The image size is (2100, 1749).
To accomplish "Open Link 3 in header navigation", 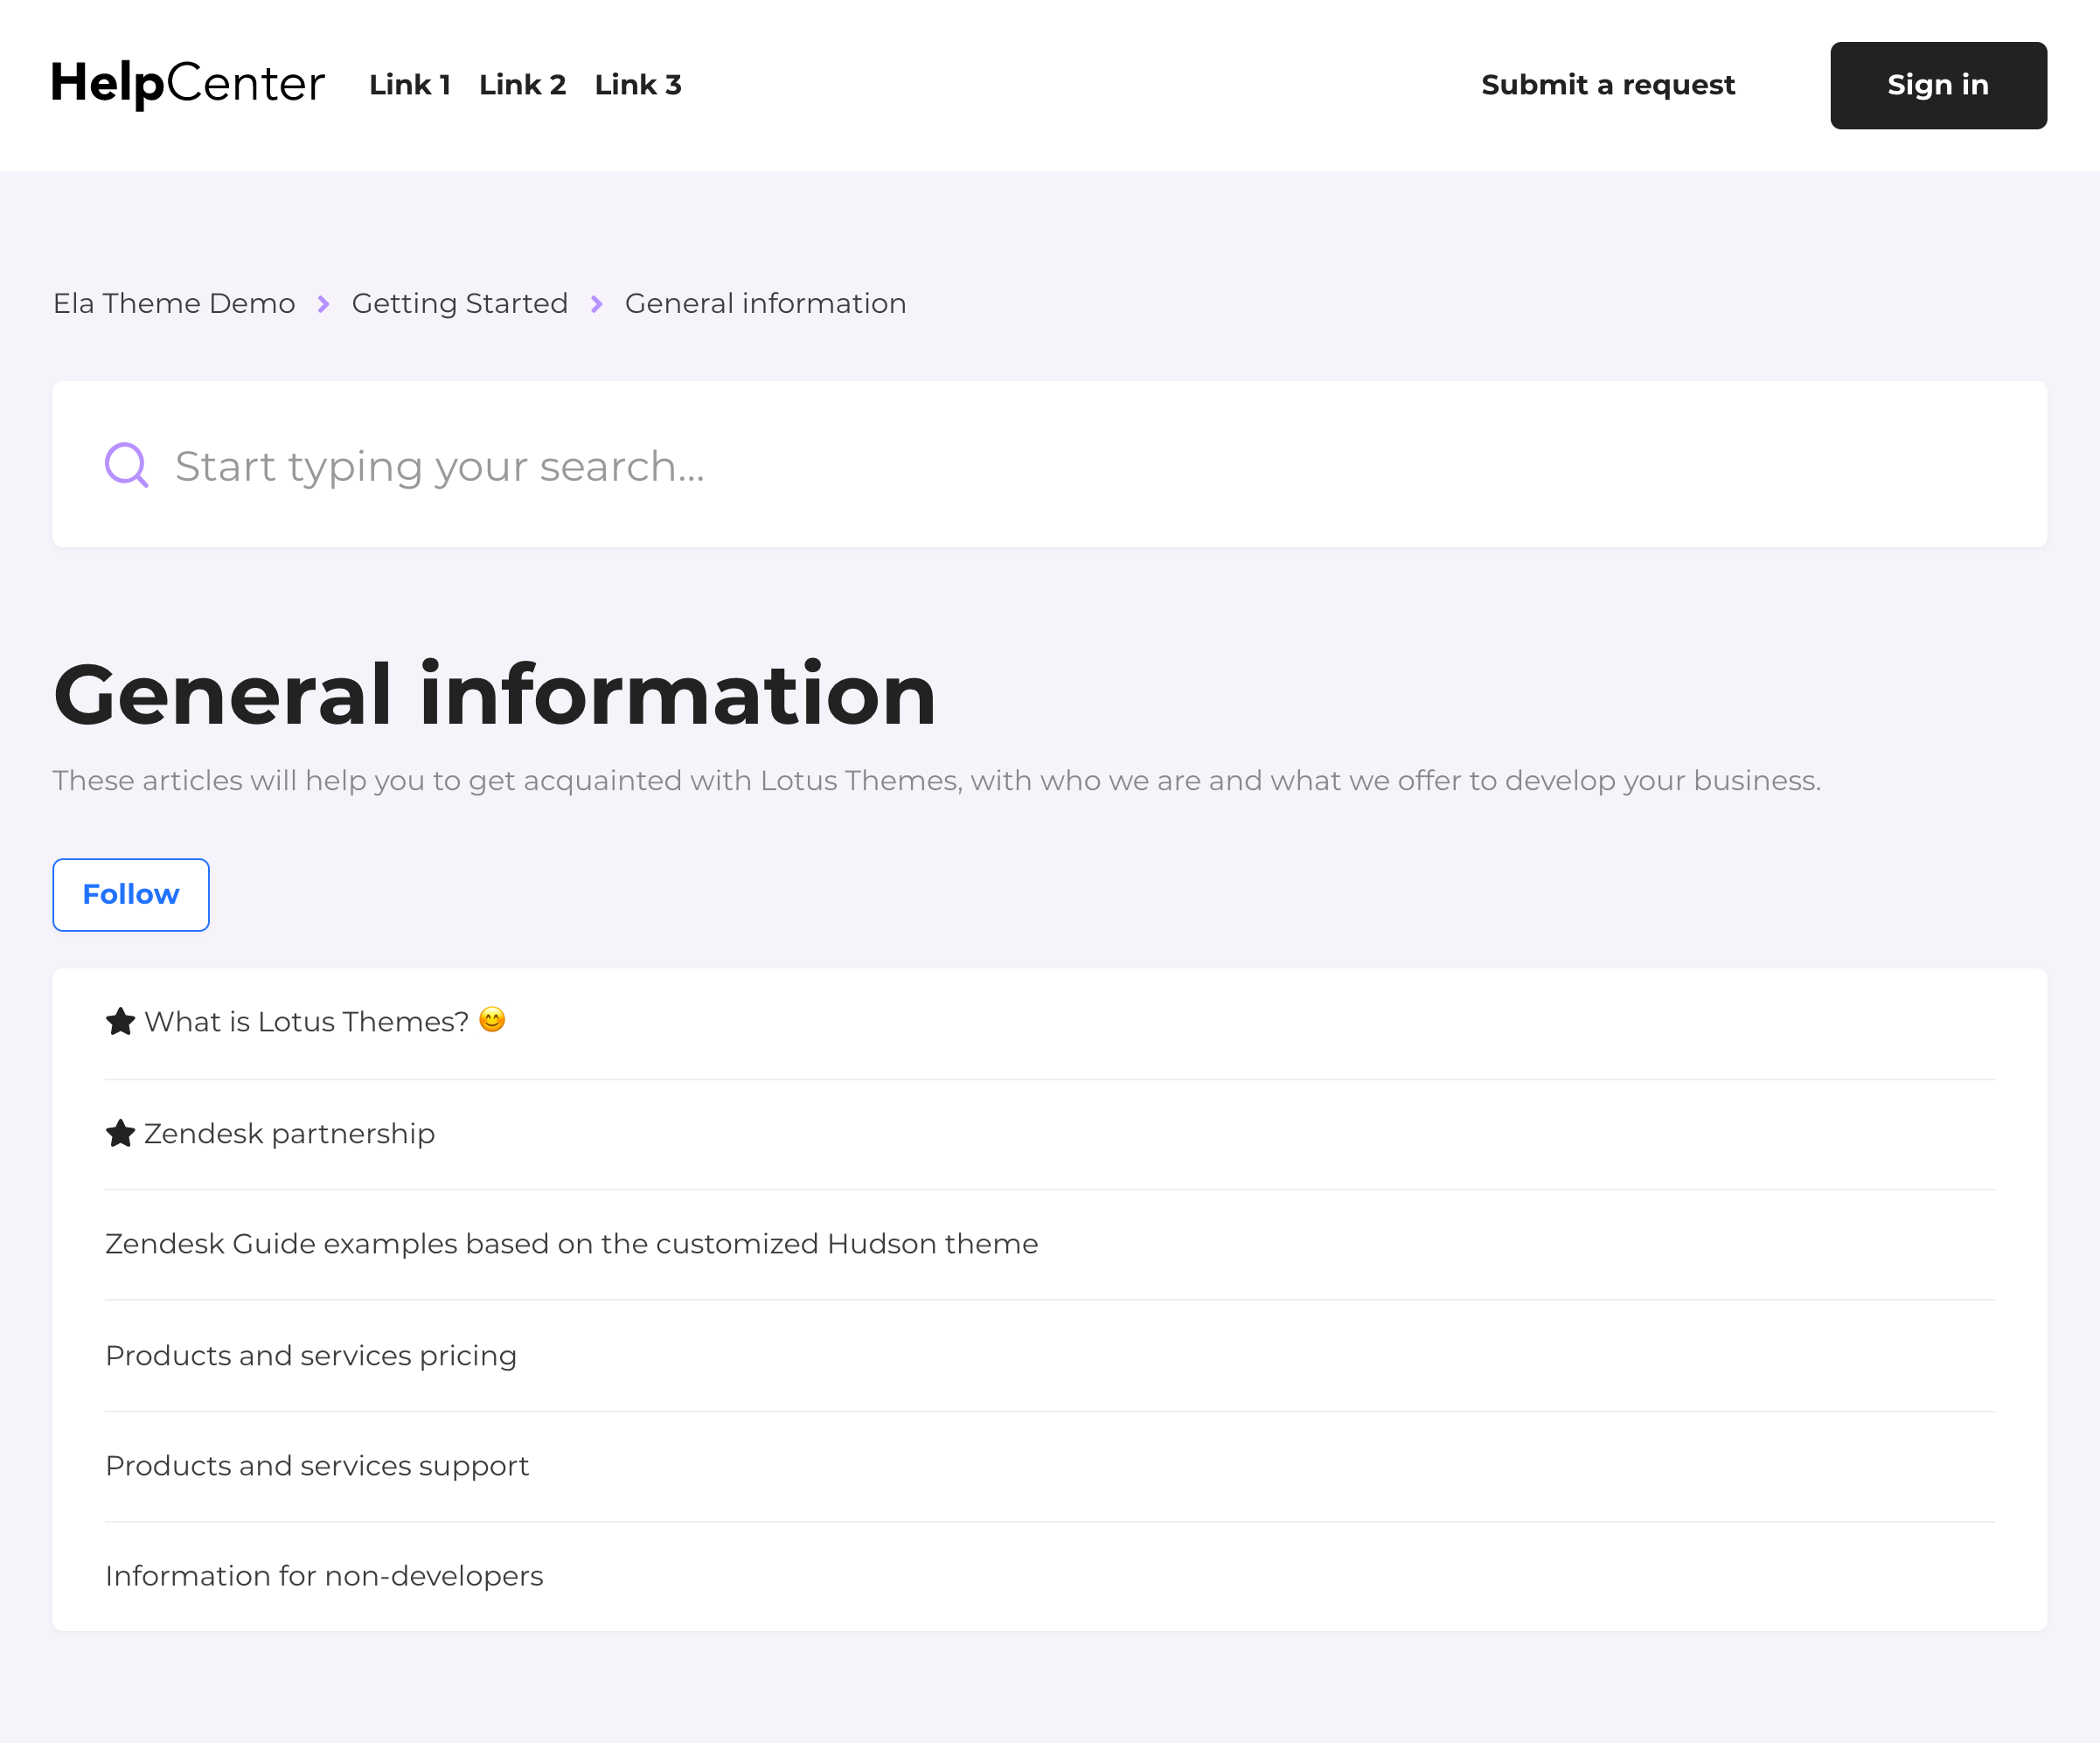I will (x=638, y=85).
